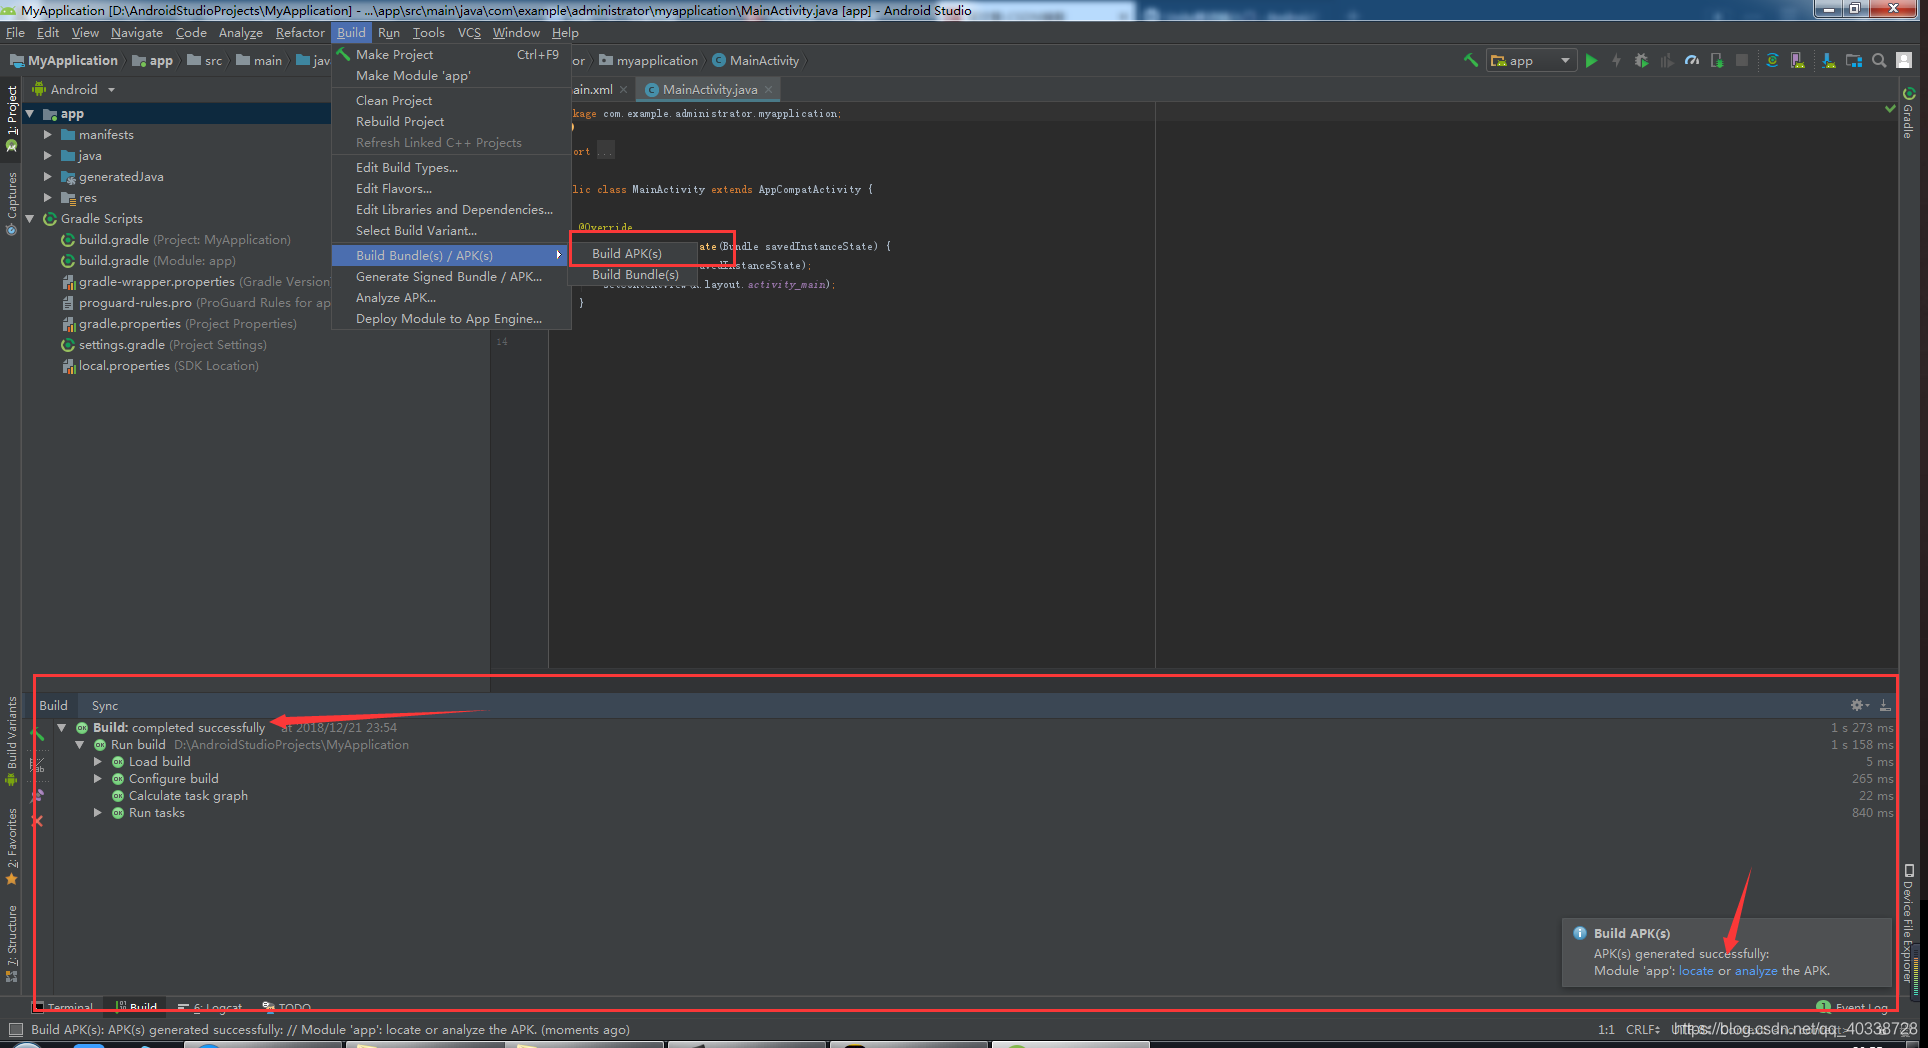Click the grey Stop square icon

[1742, 61]
